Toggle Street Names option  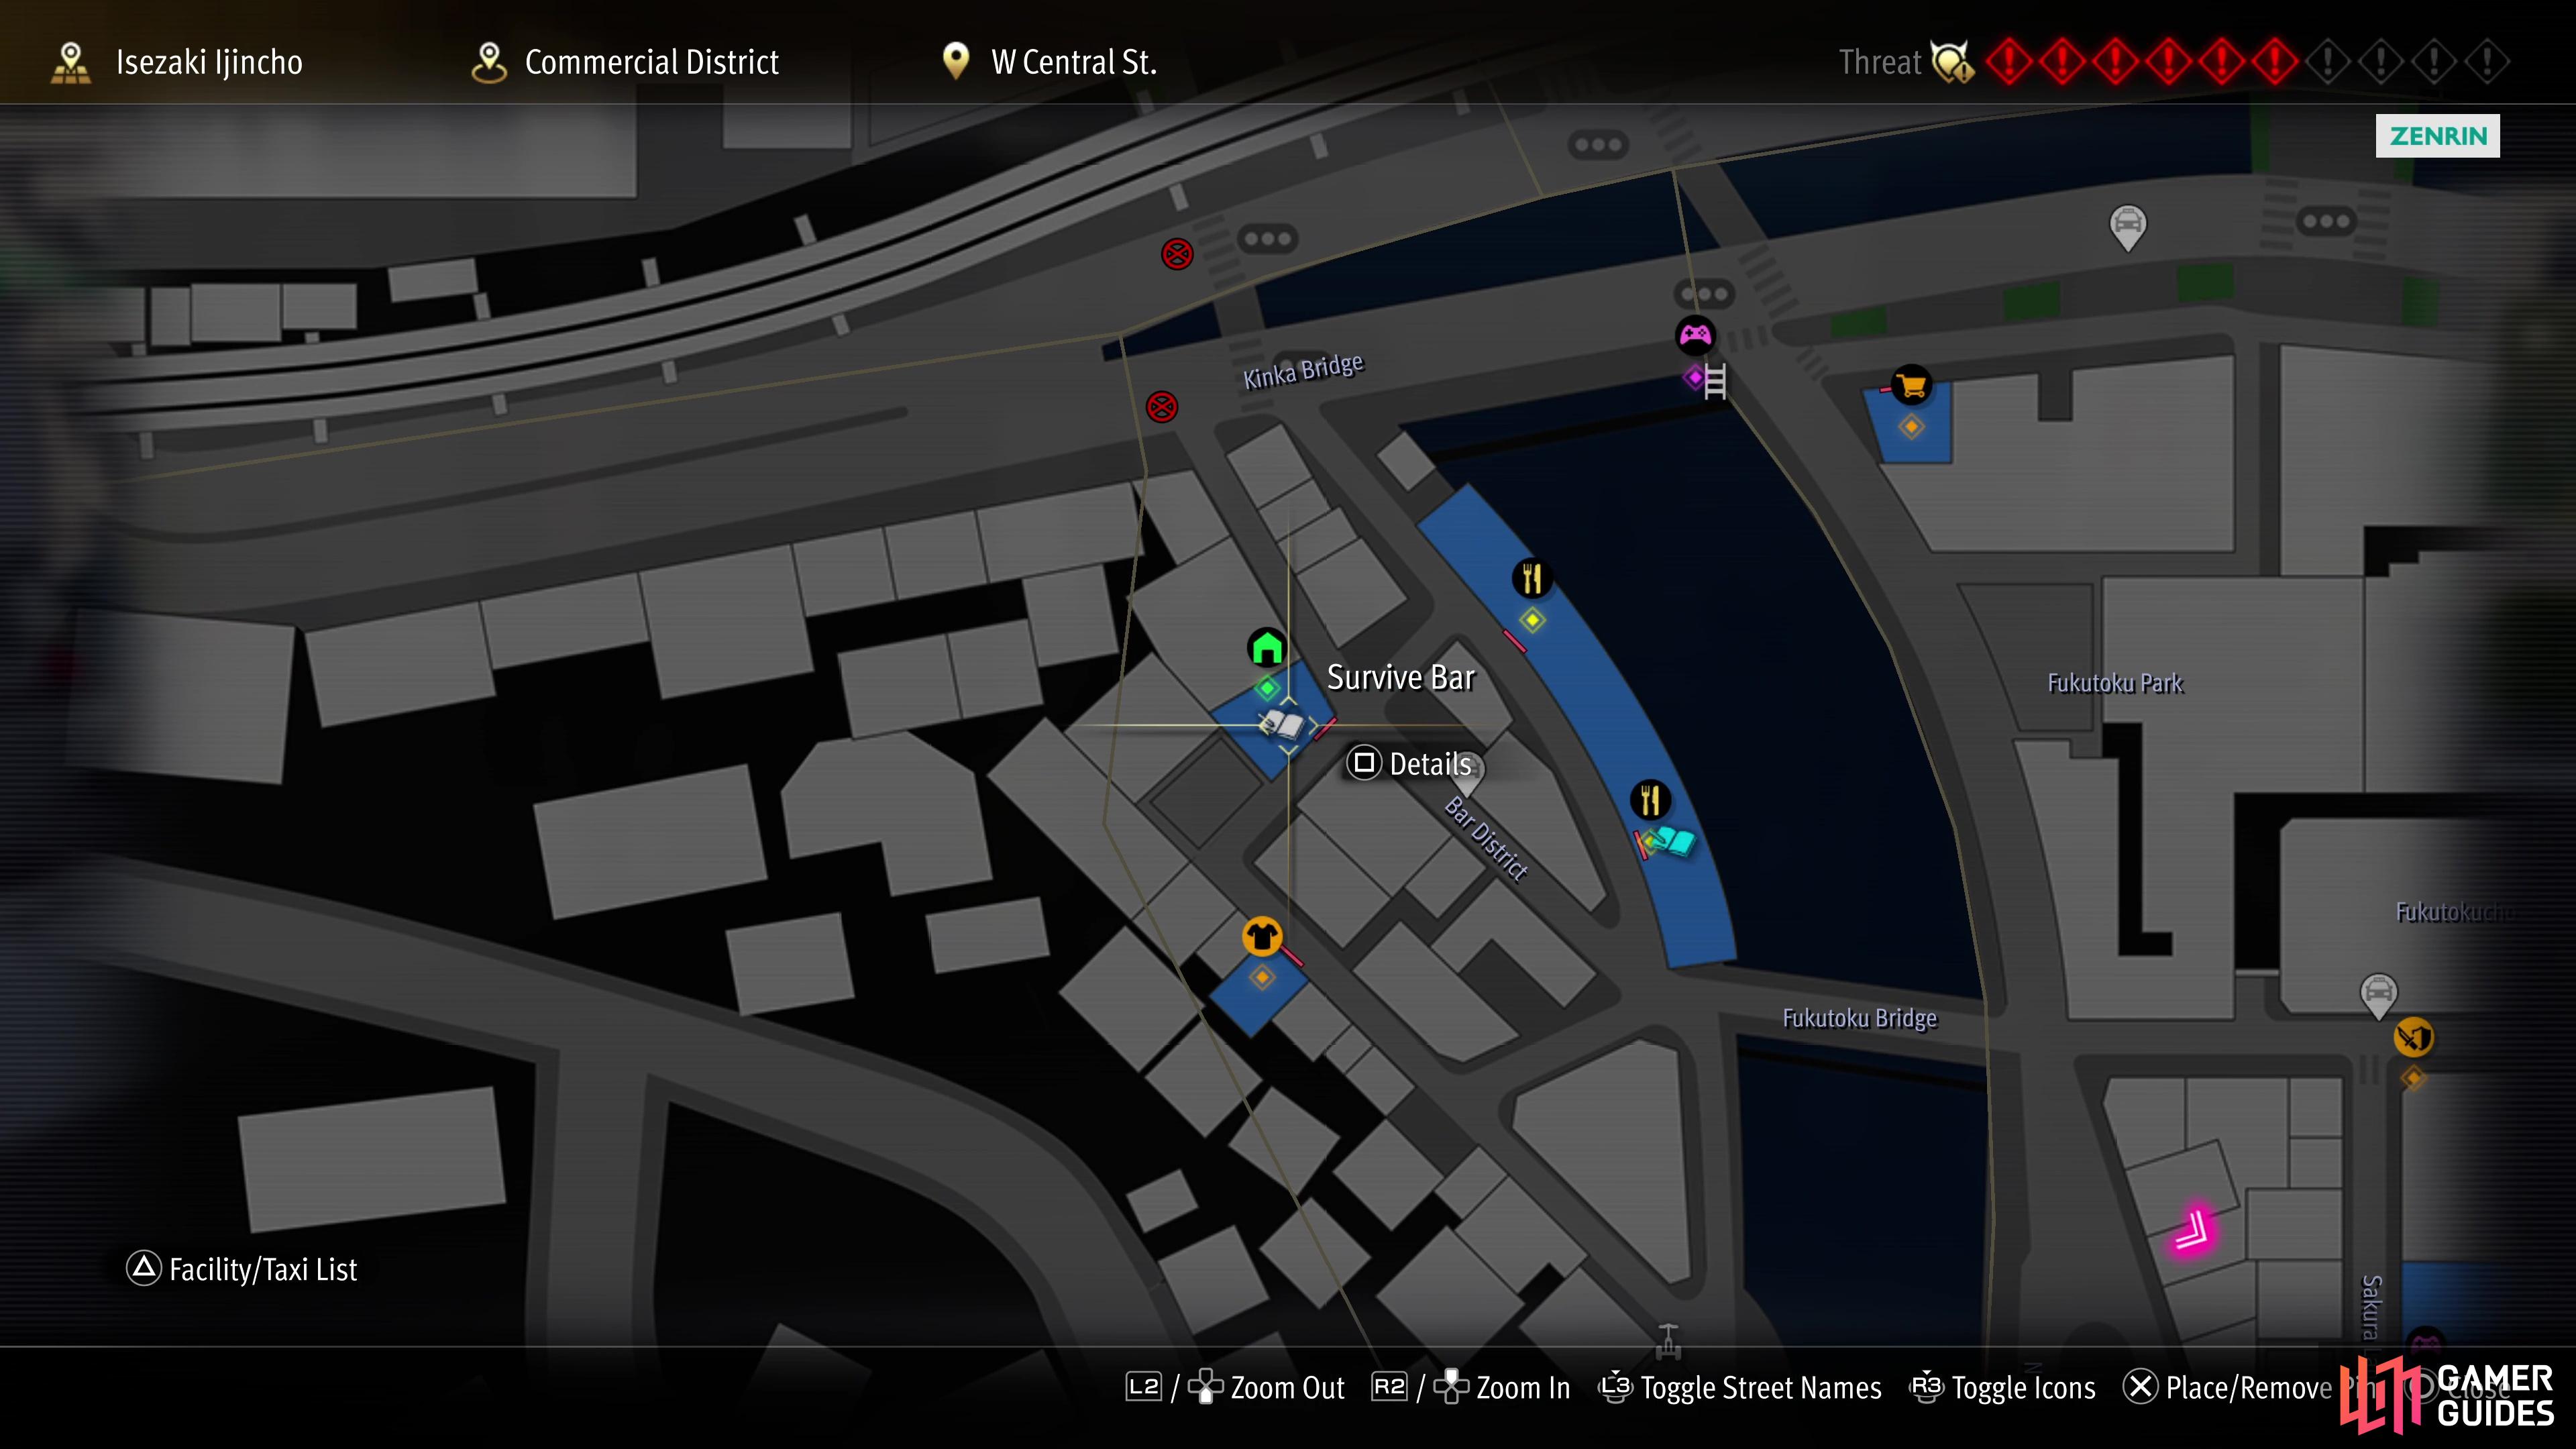(1740, 1388)
